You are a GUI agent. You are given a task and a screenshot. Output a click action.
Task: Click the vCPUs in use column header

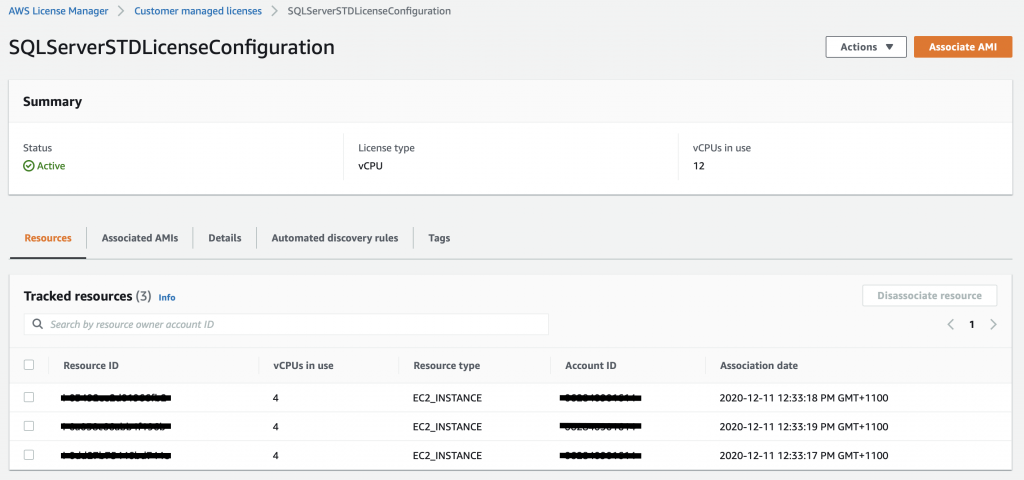(303, 366)
